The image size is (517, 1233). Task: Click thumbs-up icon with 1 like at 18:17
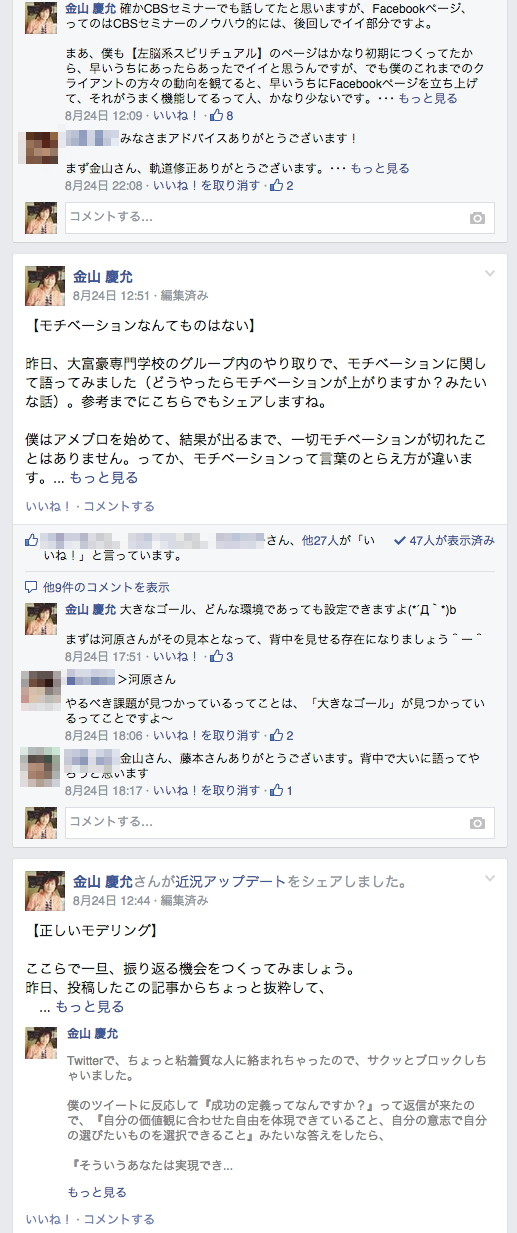277,791
